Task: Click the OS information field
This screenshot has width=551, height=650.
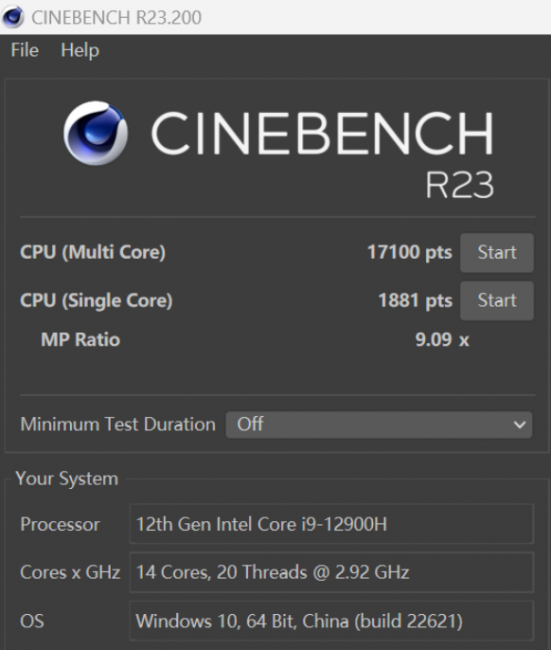Action: tap(332, 621)
